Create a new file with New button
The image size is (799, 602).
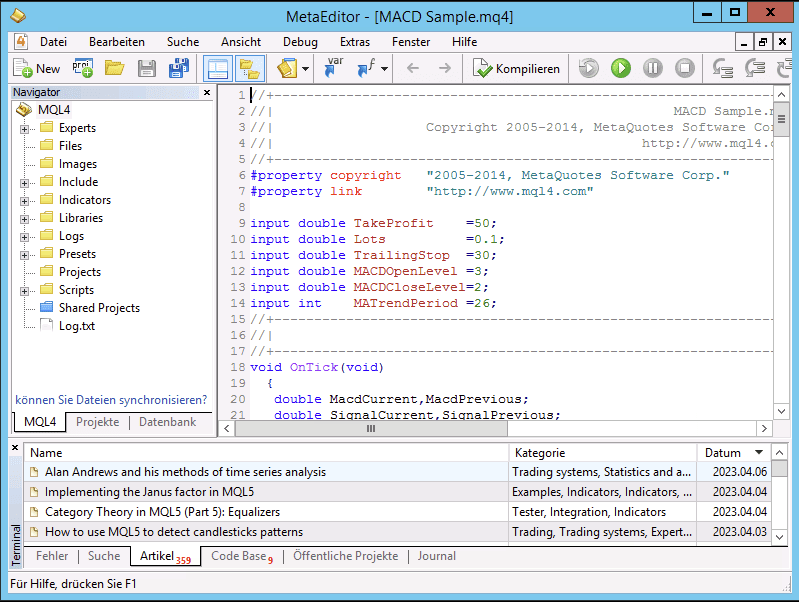pos(37,68)
